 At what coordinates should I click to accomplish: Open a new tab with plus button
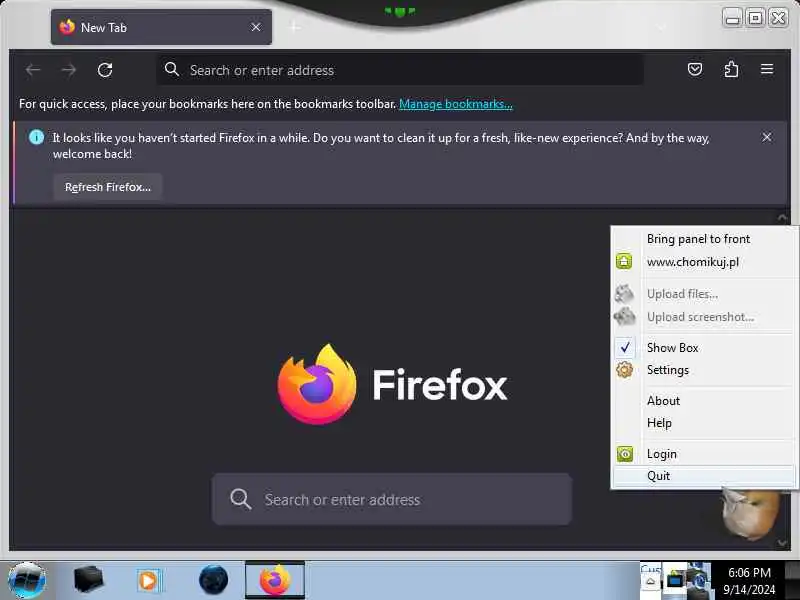click(x=294, y=27)
